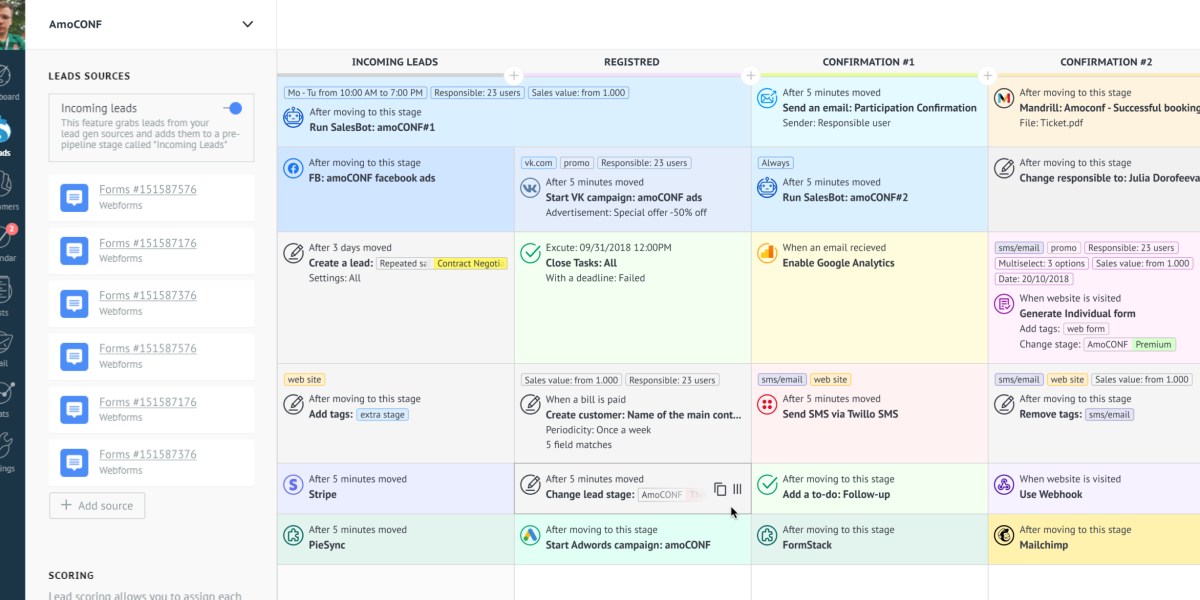Select the Multiselect: 3 options tag

tap(1040, 263)
